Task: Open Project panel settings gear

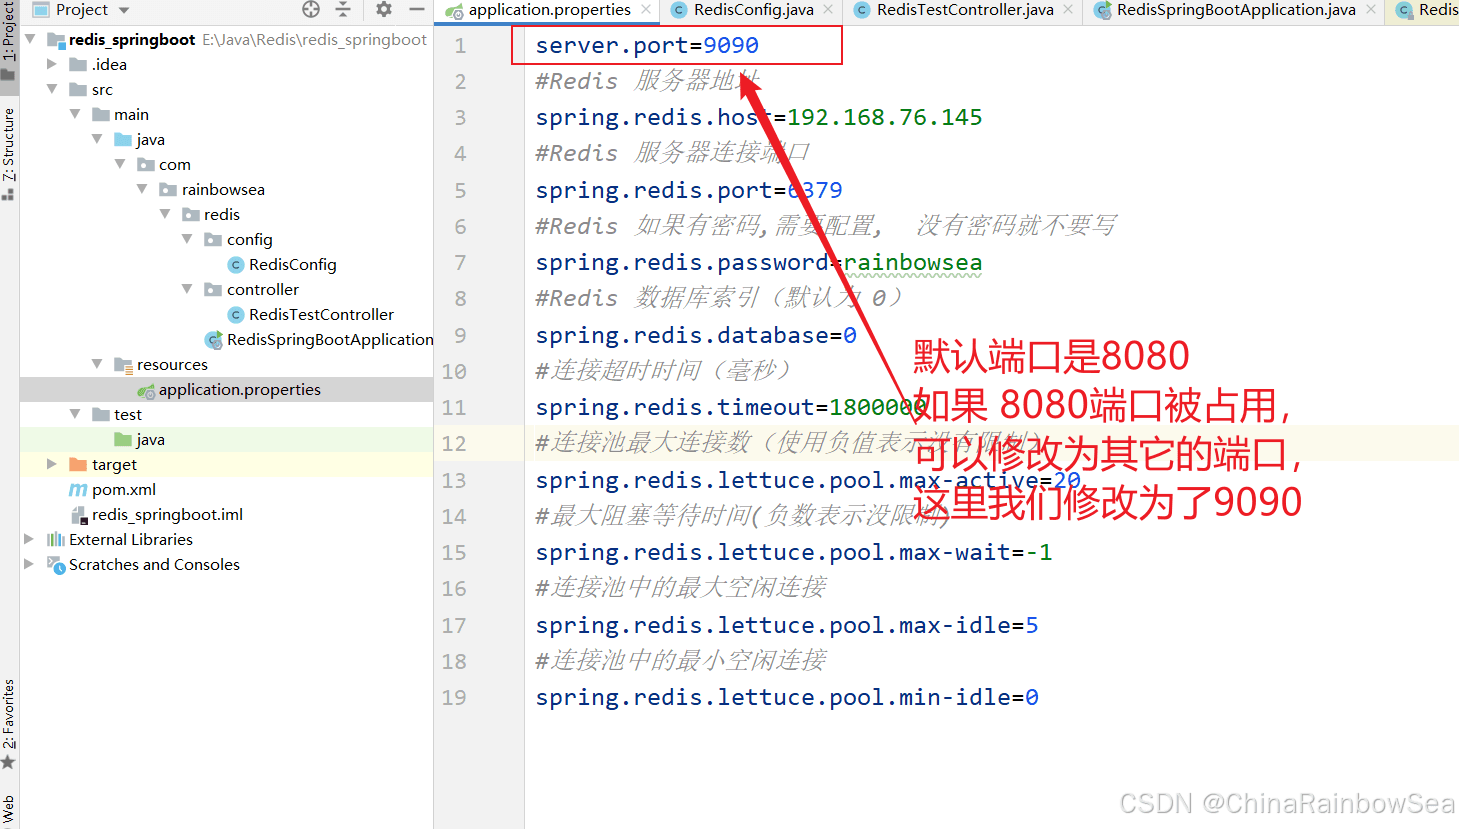Action: coord(384,9)
